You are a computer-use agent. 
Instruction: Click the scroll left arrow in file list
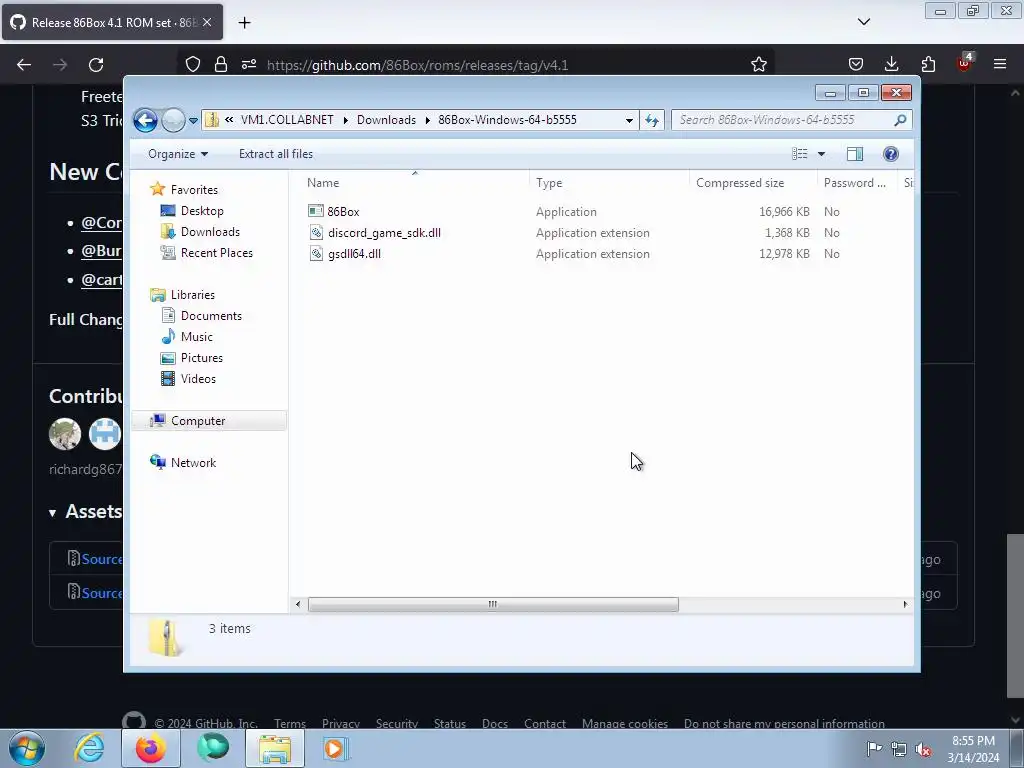pyautogui.click(x=298, y=605)
